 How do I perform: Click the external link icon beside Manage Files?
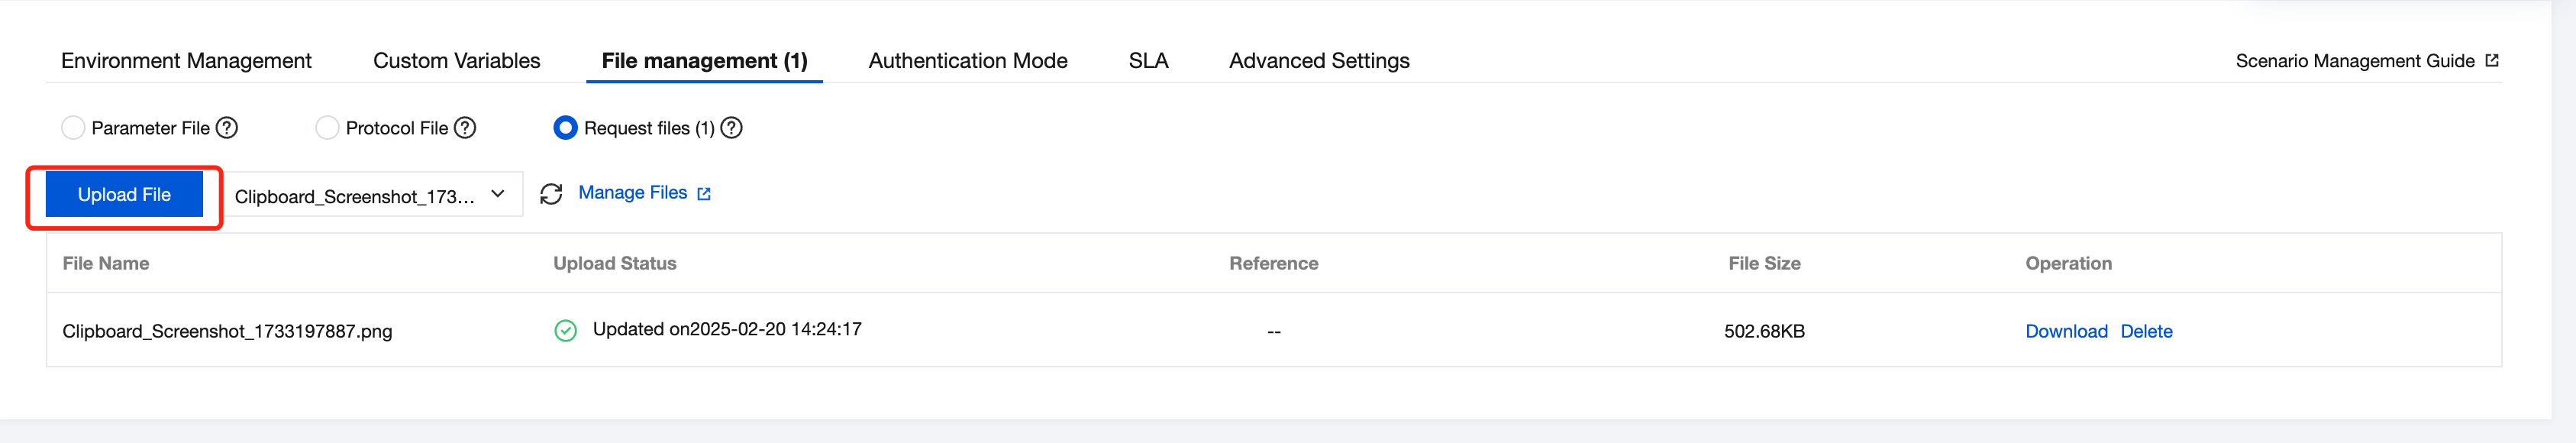coord(704,194)
